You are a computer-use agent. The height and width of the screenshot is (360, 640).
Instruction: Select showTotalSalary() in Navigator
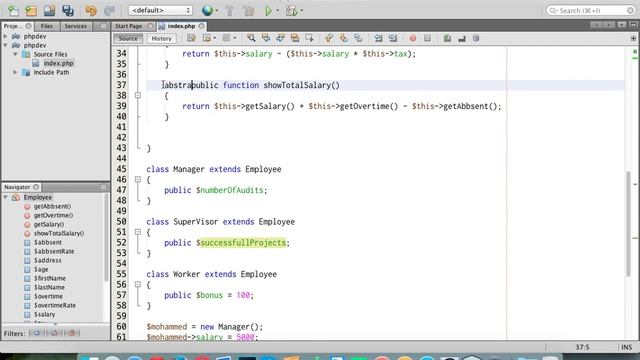tap(59, 233)
